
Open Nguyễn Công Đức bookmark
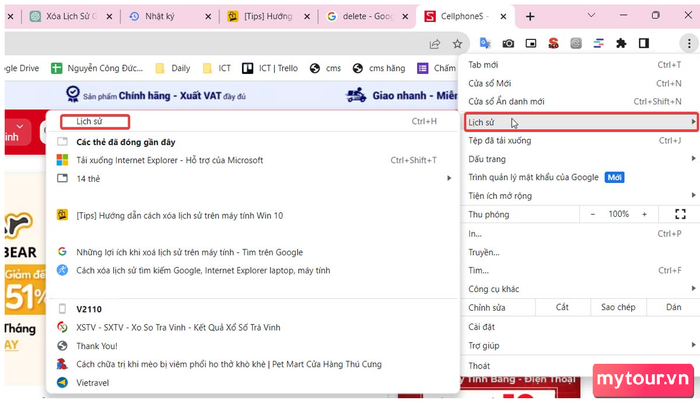point(97,68)
